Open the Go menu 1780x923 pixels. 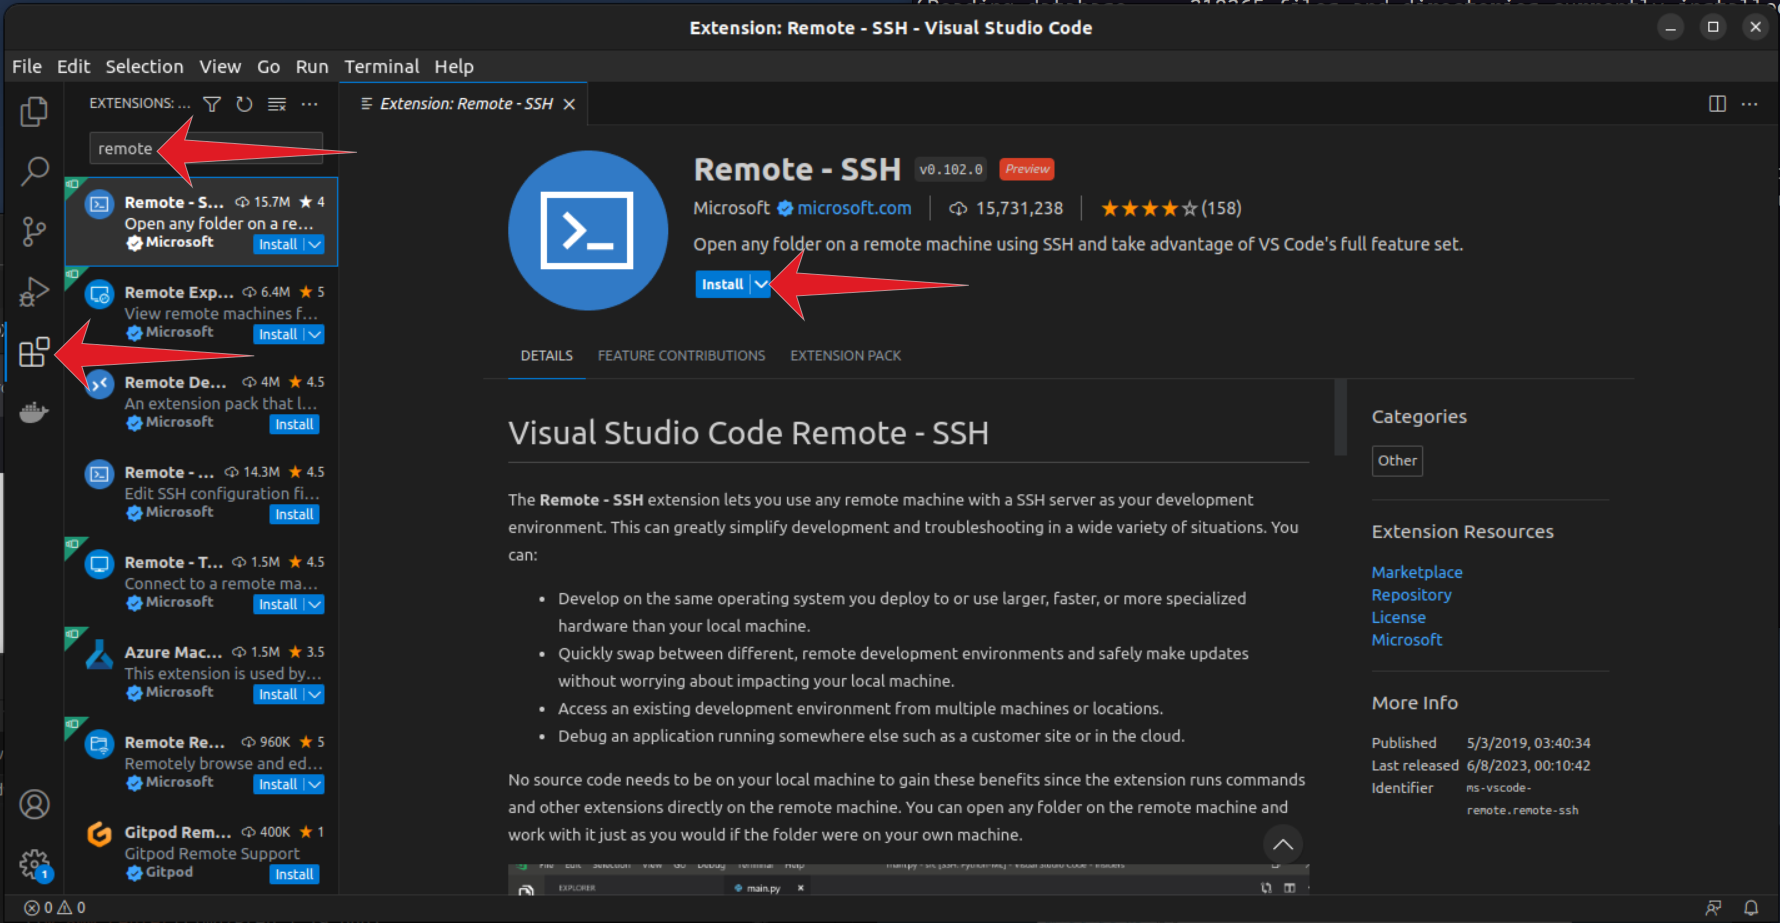coord(268,66)
